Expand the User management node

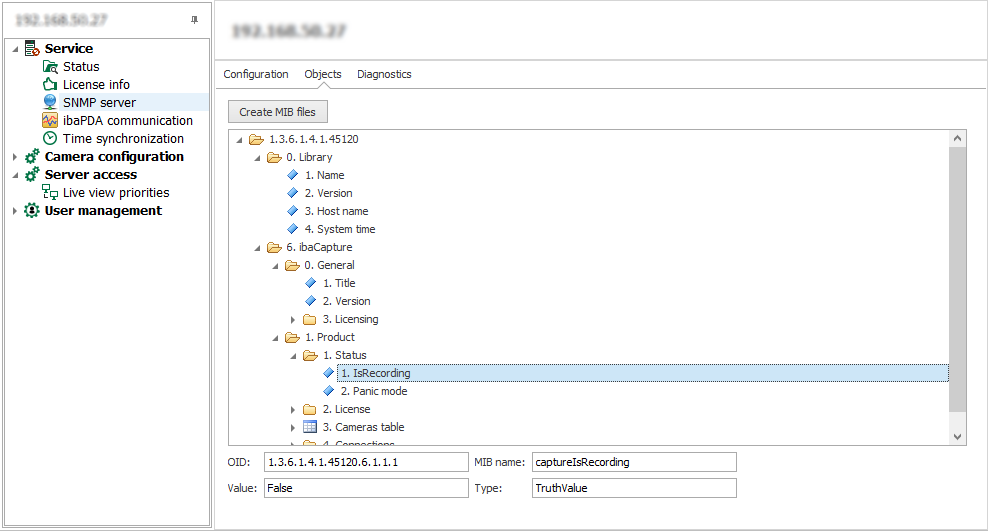15,211
